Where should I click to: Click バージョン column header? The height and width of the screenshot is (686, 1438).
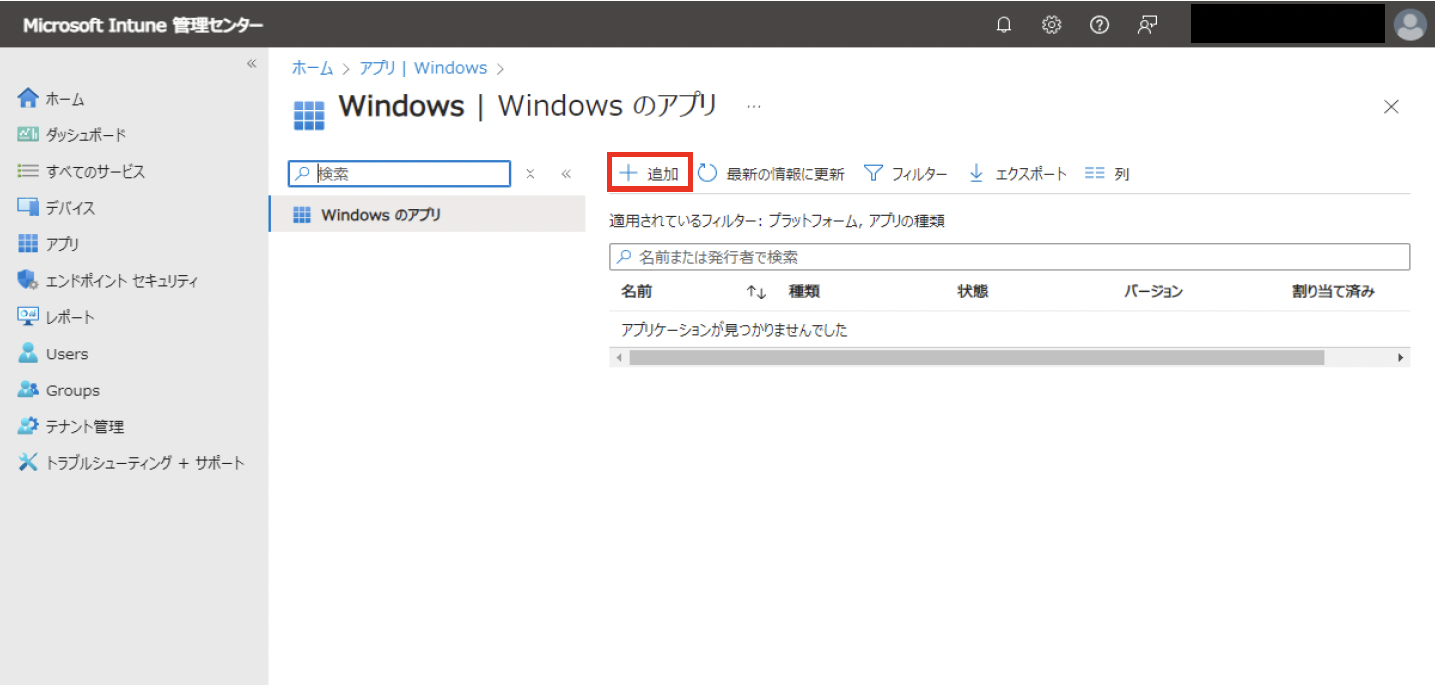[x=1153, y=292]
